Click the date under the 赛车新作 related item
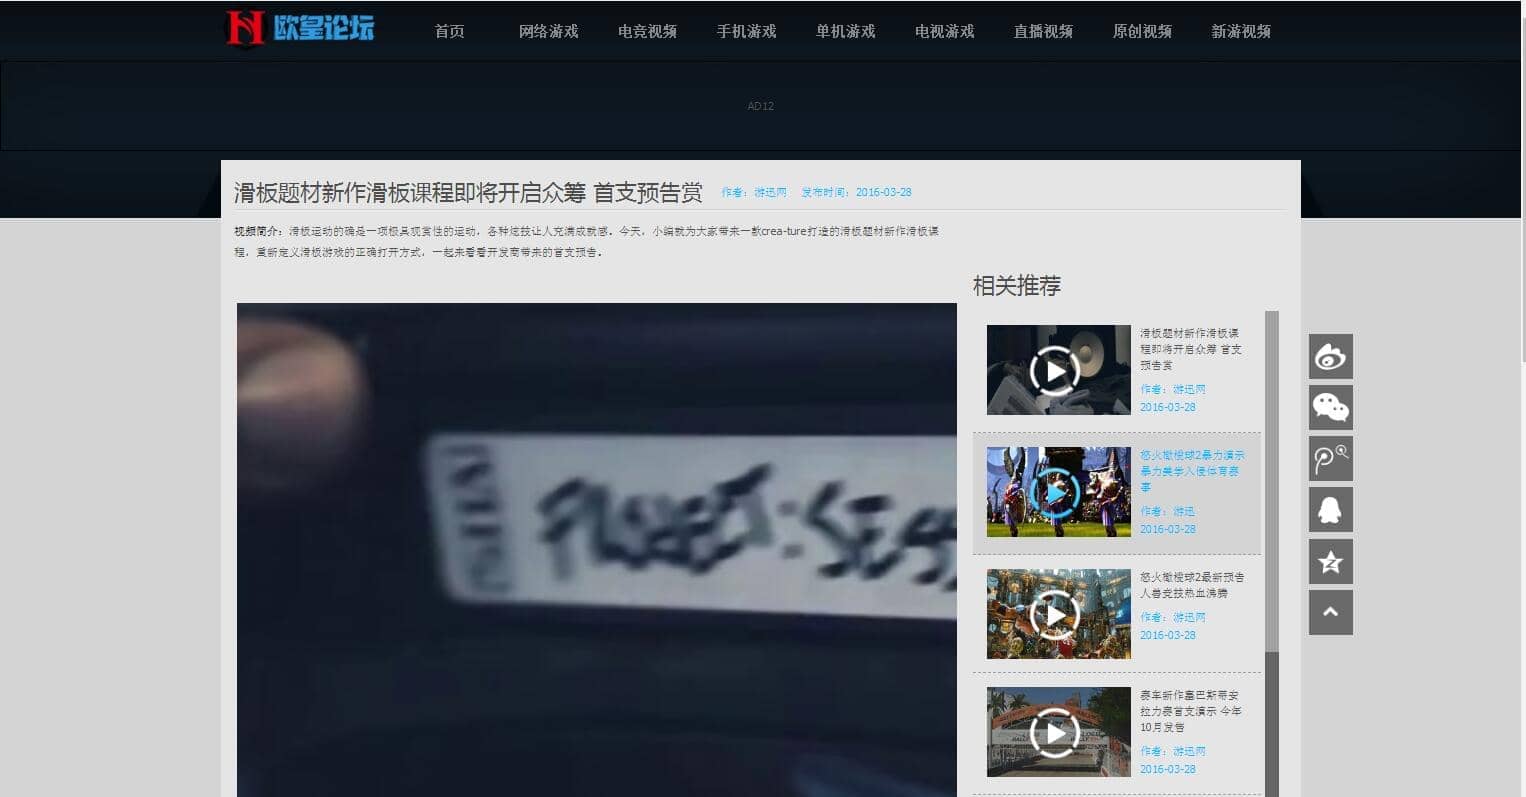 (1168, 769)
